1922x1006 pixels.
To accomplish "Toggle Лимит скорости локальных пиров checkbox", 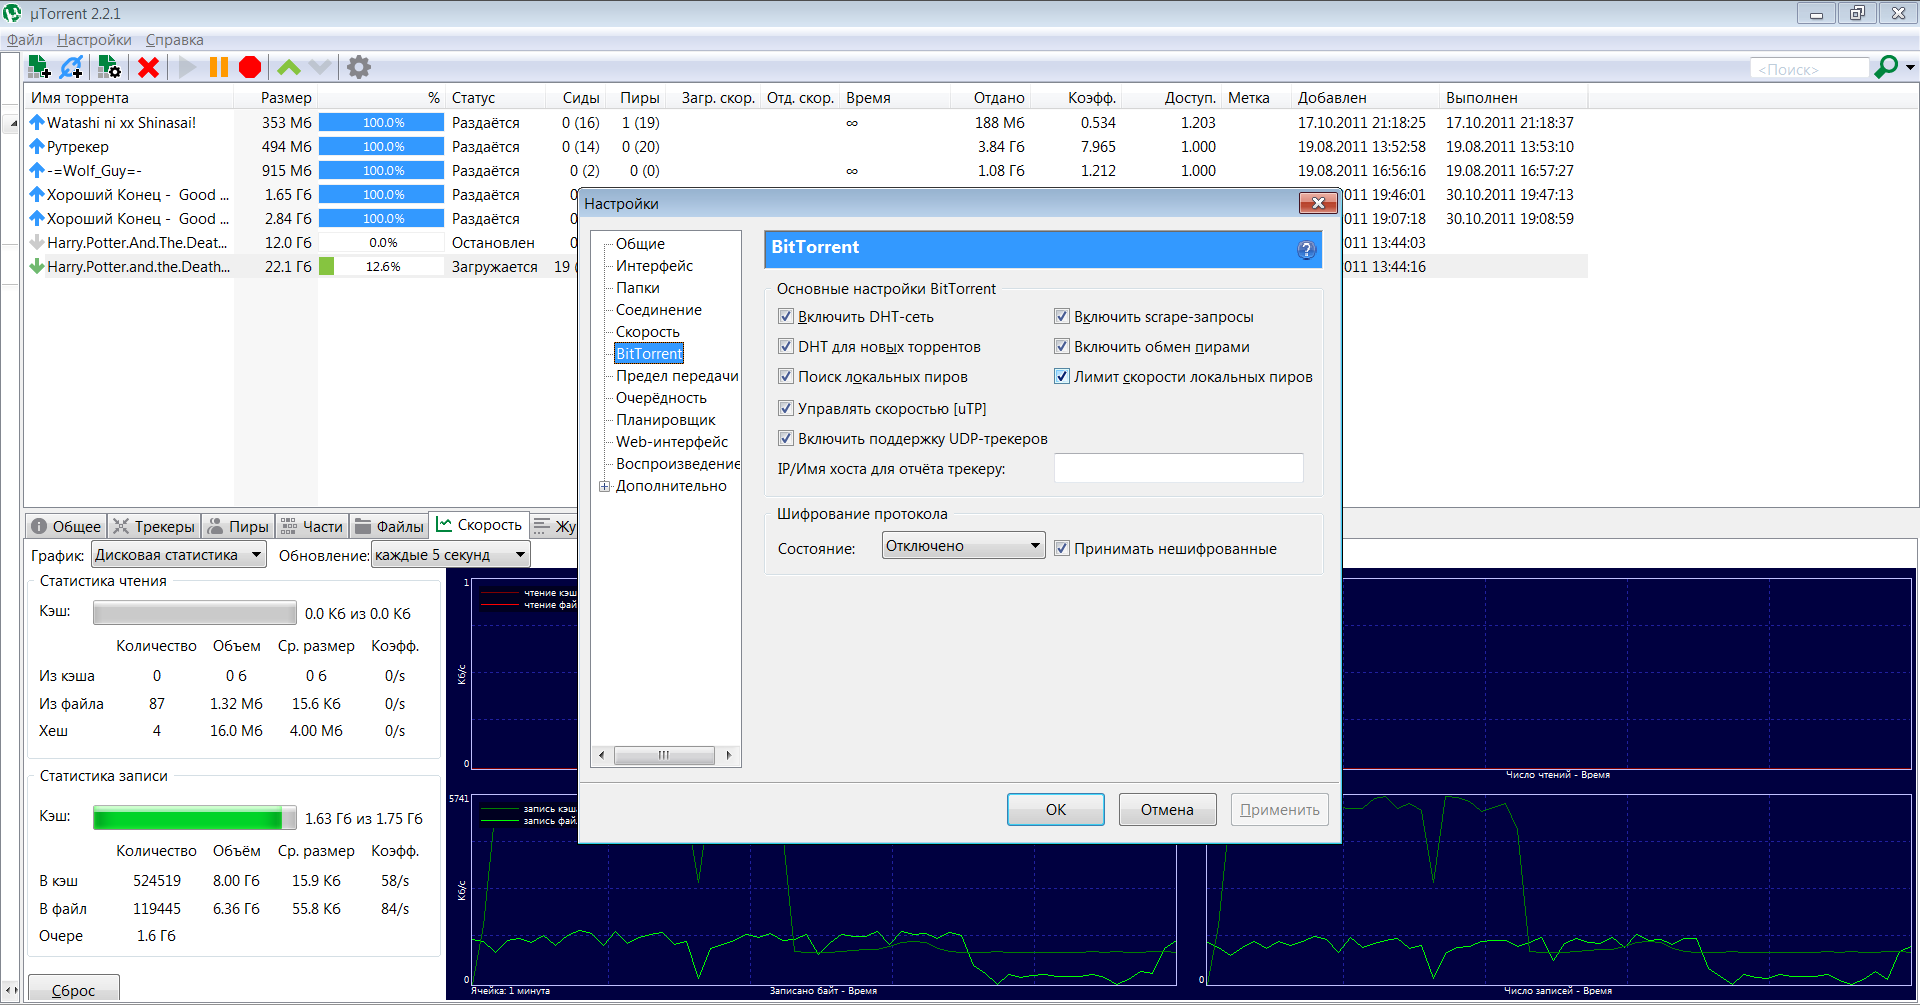I will 1062,376.
